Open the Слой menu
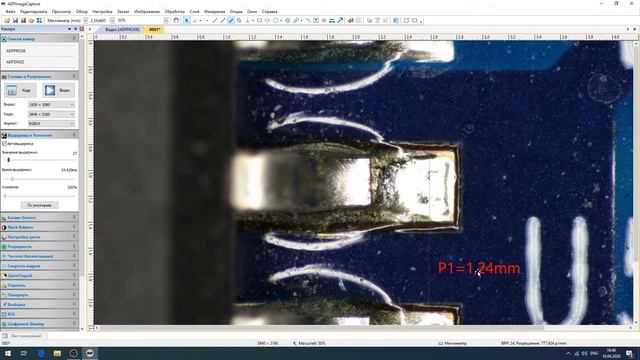The height and width of the screenshot is (360, 640). (194, 11)
